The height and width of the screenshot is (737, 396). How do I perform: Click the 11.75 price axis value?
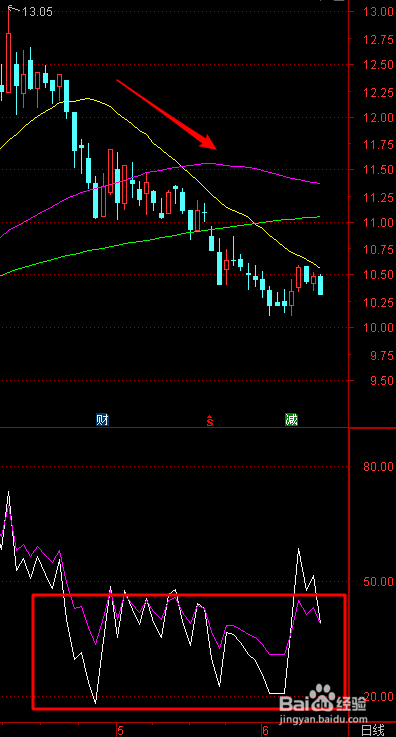[378, 145]
